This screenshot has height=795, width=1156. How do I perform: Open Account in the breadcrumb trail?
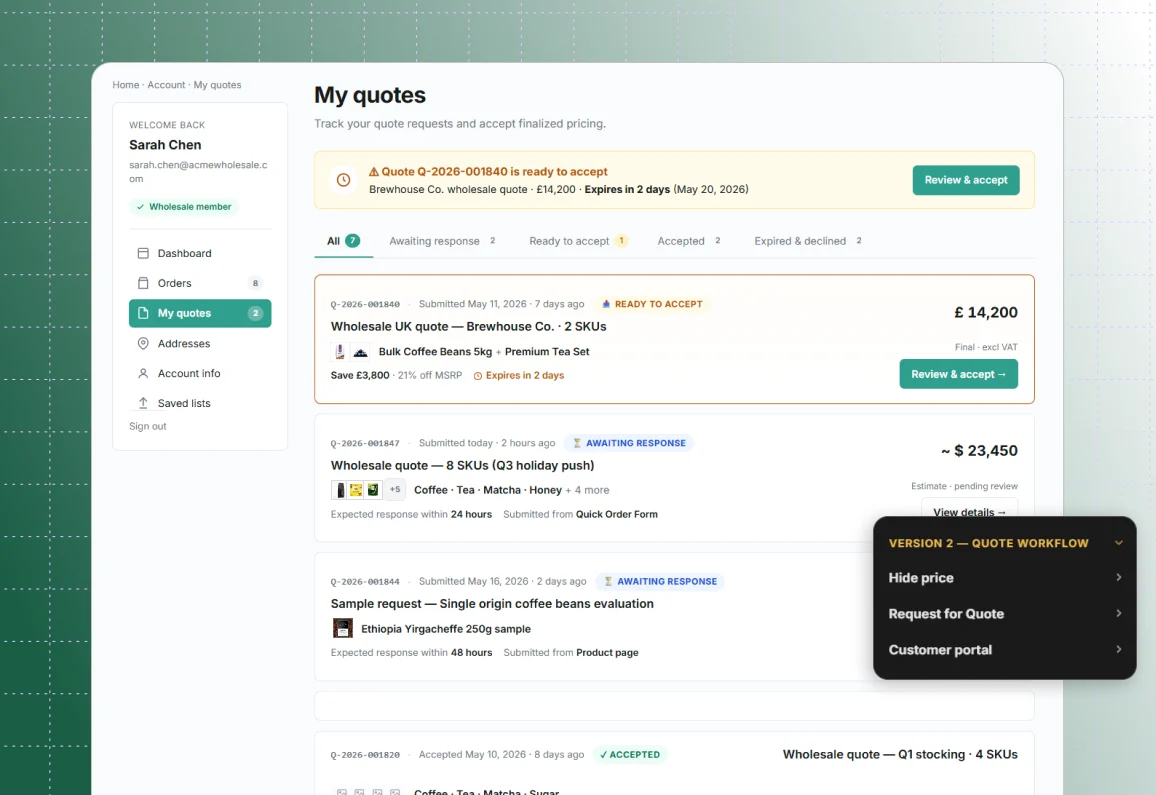[x=166, y=85]
